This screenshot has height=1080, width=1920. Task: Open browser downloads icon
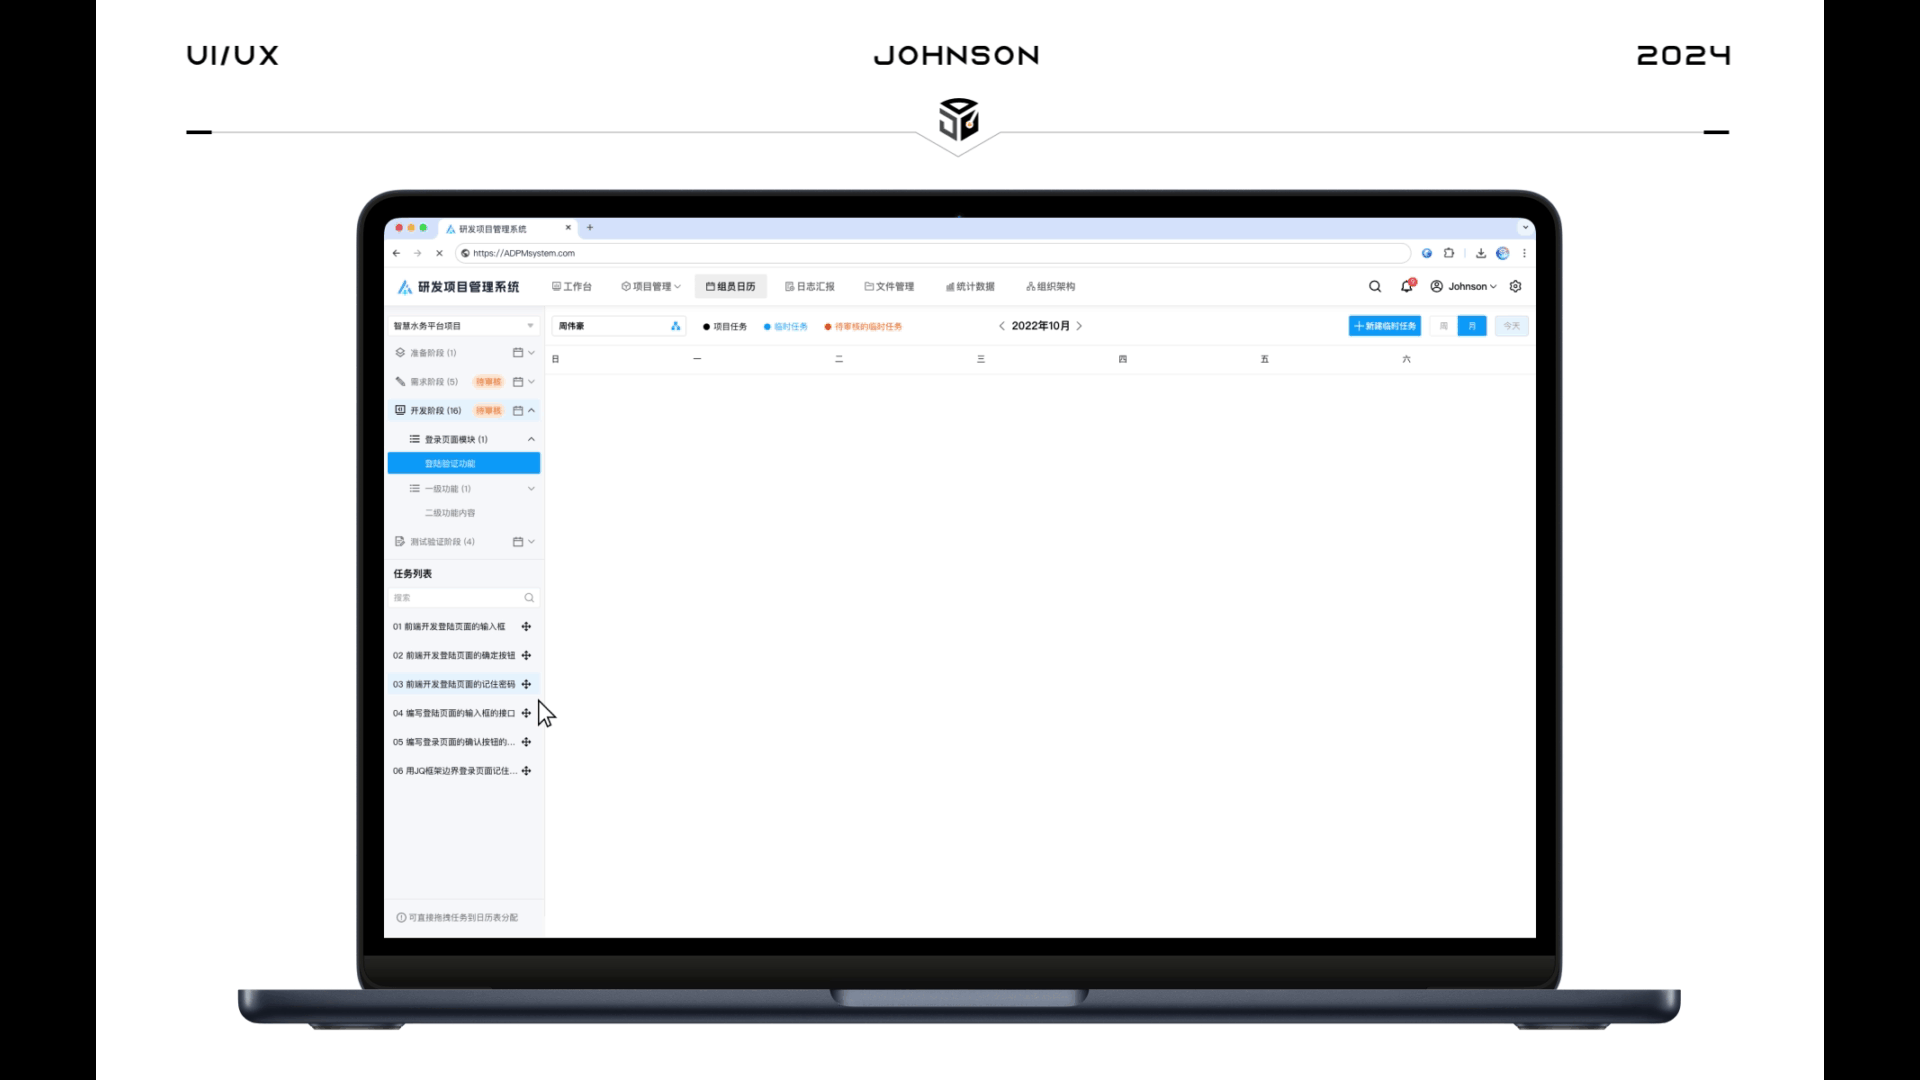tap(1481, 253)
